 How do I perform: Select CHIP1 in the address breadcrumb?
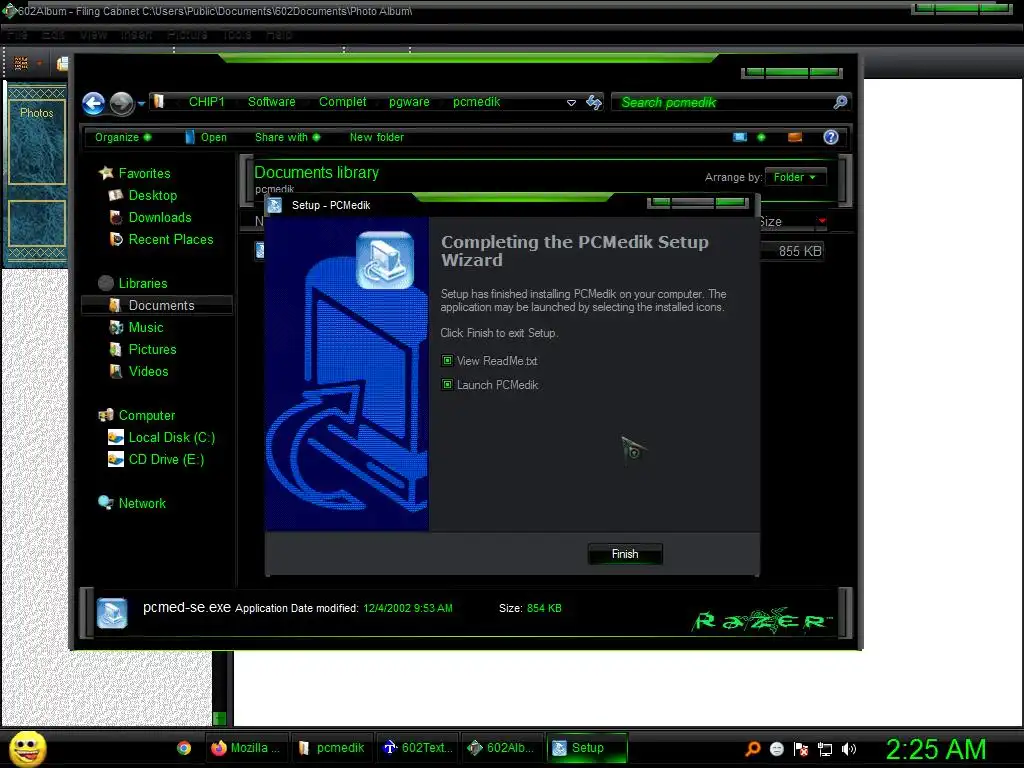pos(206,101)
